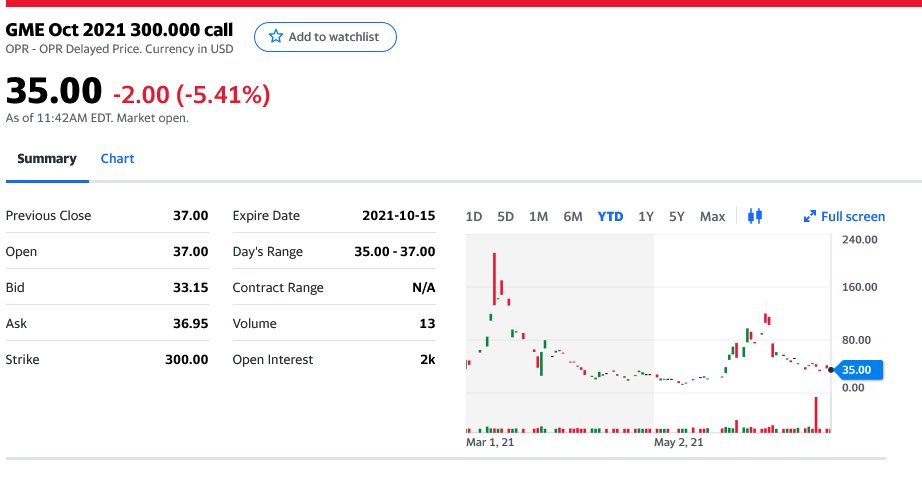The width and height of the screenshot is (922, 486).
Task: Click the Volume label
Action: pos(254,323)
